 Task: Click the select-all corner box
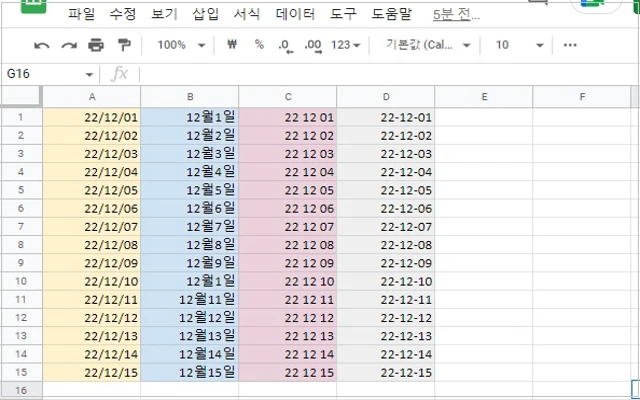21,97
